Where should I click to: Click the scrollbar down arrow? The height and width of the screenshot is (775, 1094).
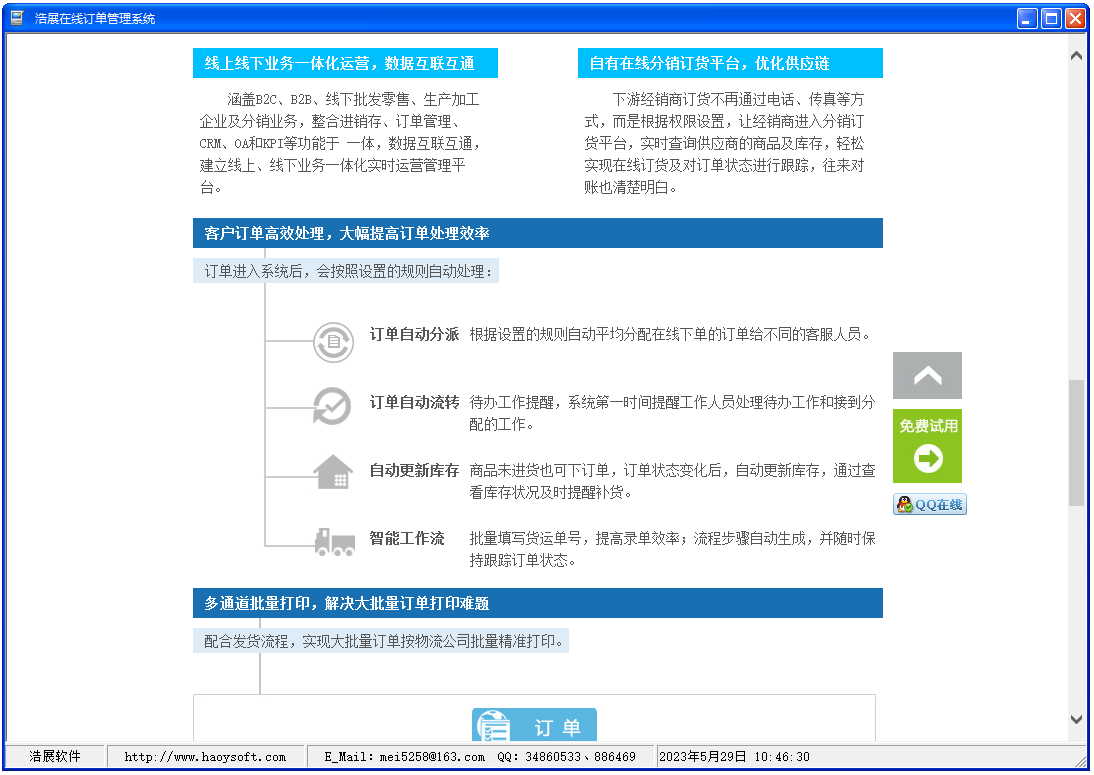pos(1077,719)
